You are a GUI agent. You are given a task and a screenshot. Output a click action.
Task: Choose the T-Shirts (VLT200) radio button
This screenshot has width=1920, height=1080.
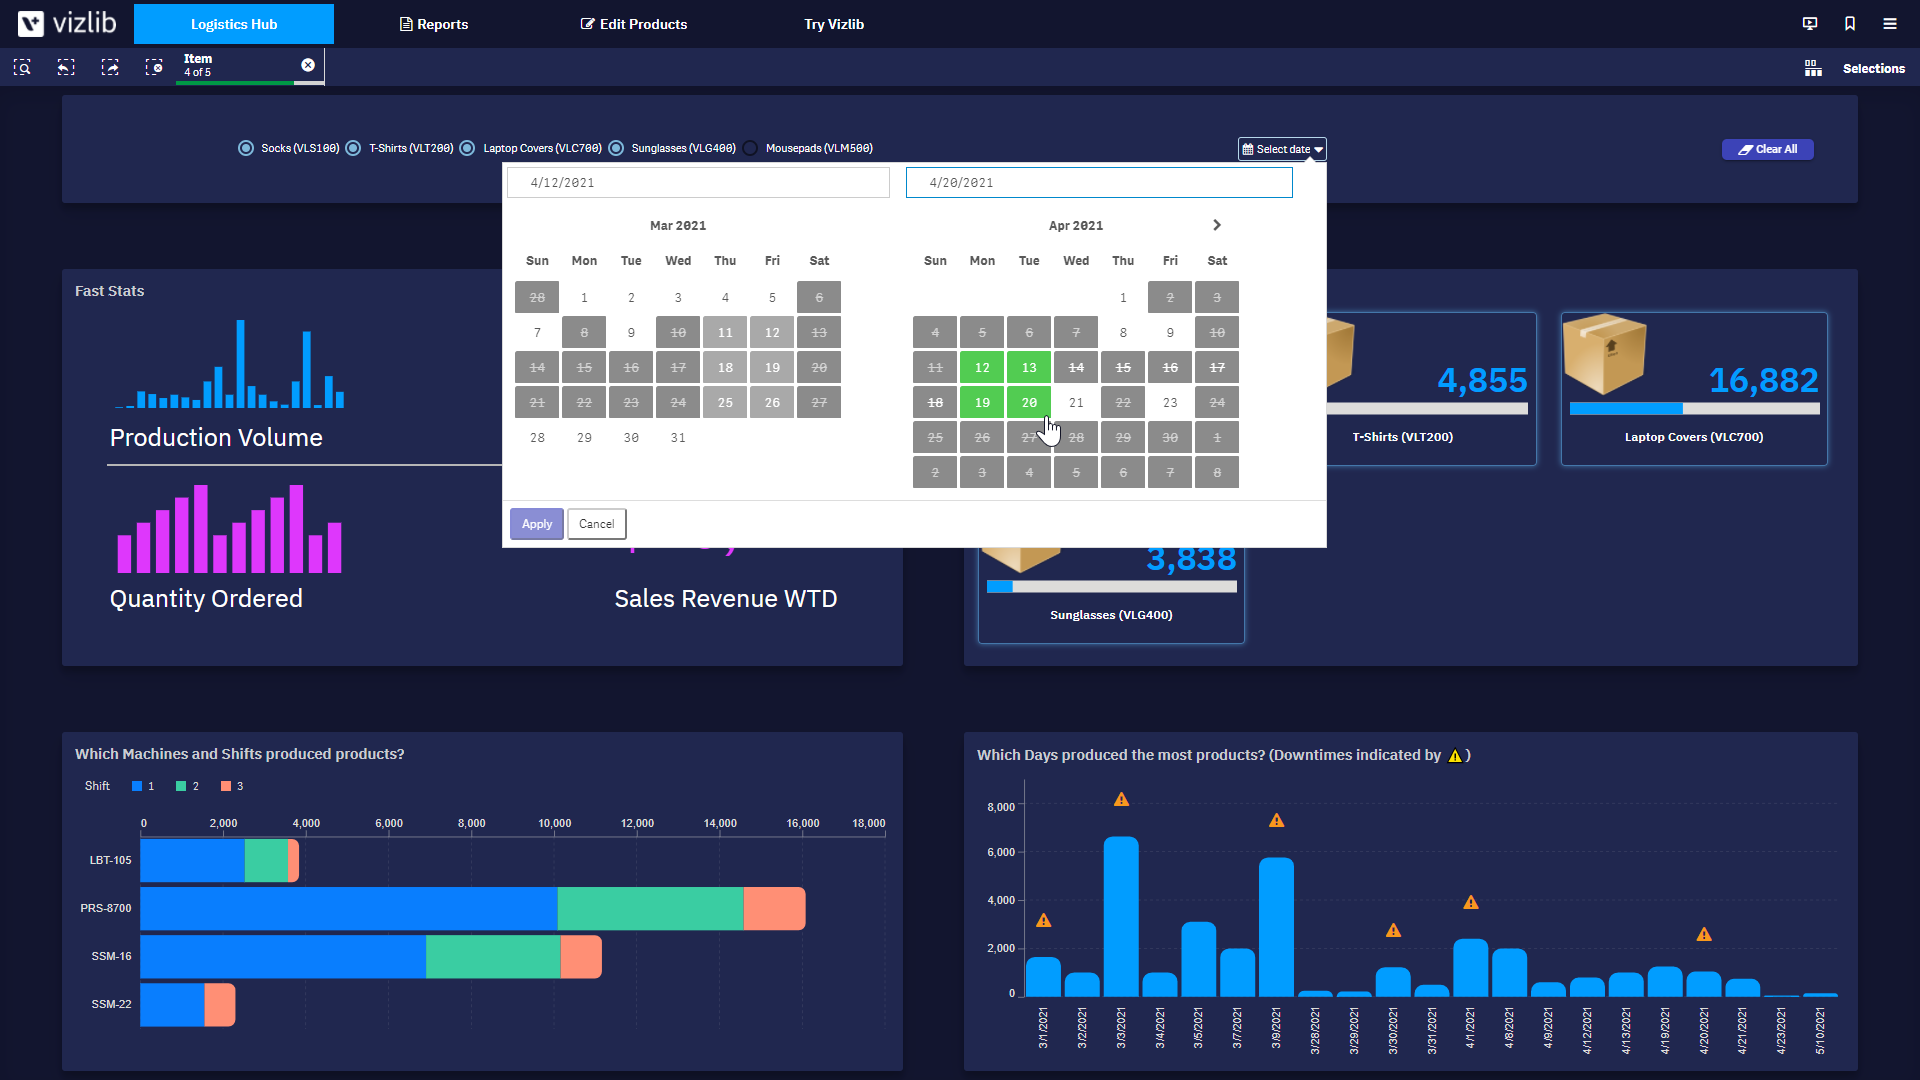(x=352, y=147)
